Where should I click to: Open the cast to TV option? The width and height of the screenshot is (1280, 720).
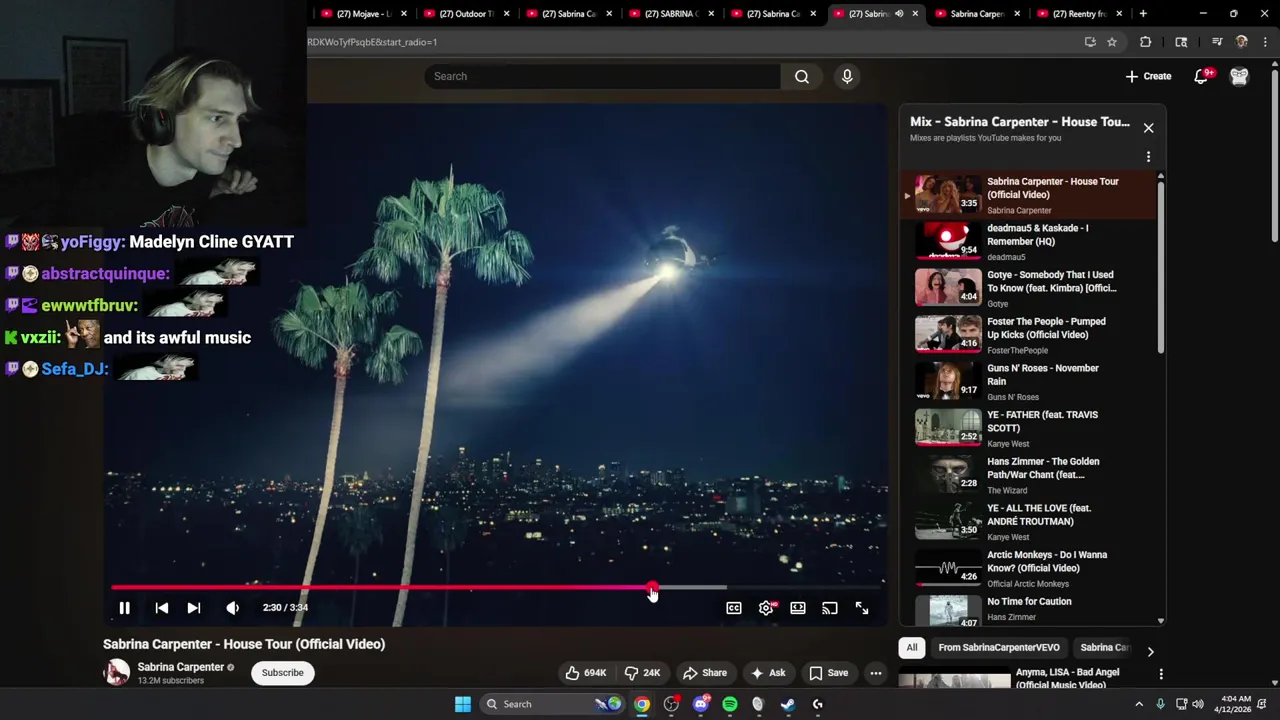click(830, 608)
